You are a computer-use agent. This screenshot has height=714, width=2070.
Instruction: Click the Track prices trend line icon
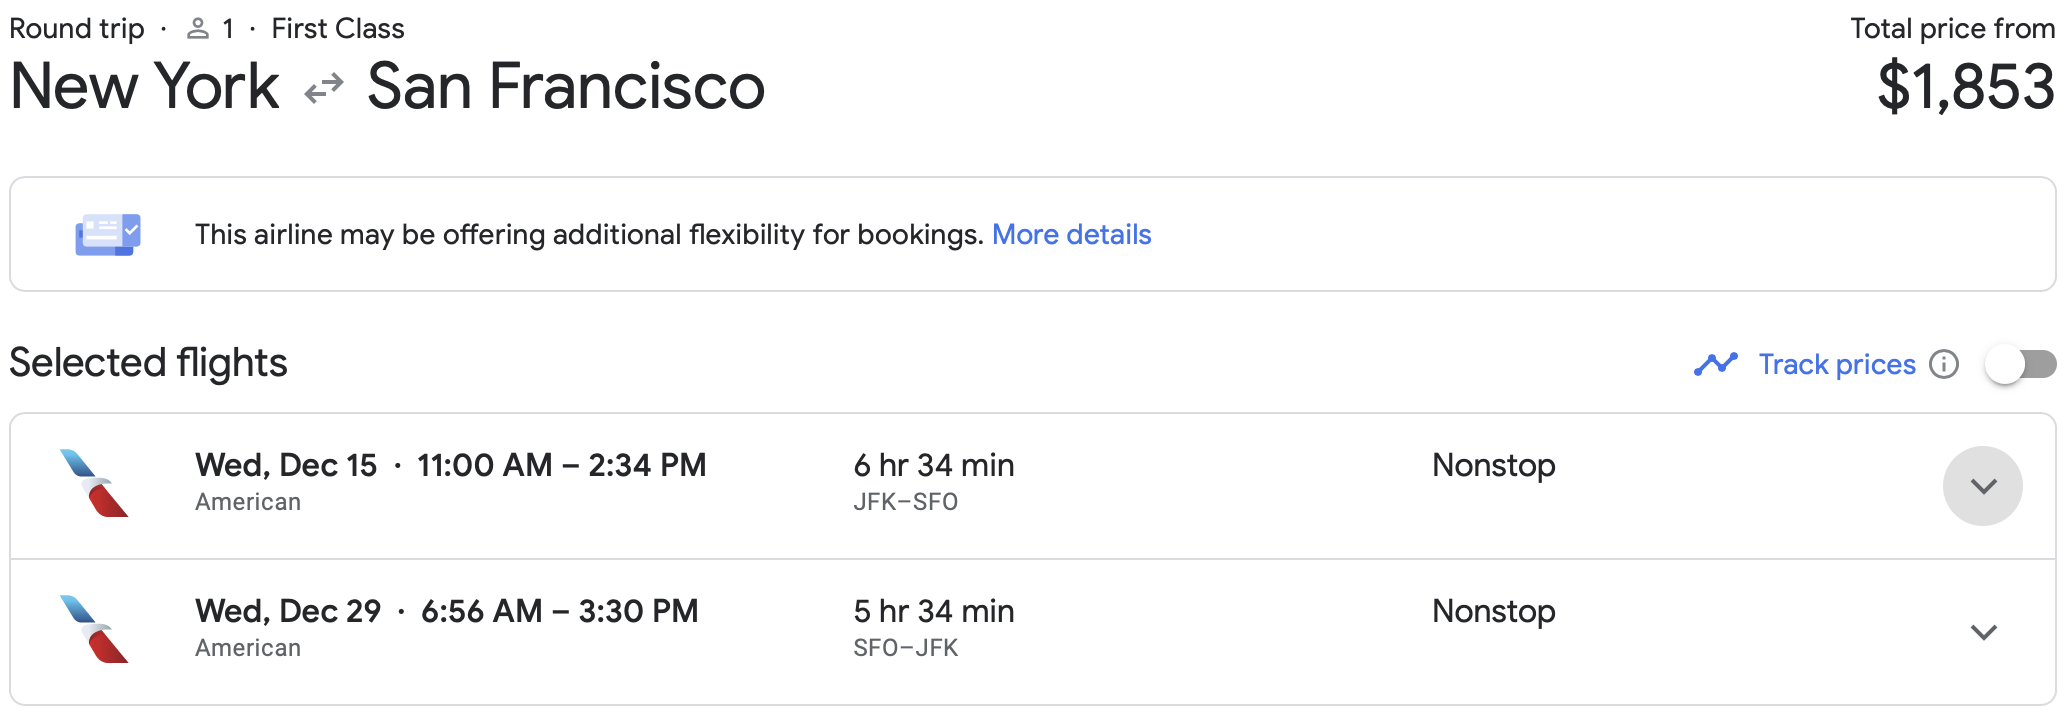coord(1716,364)
